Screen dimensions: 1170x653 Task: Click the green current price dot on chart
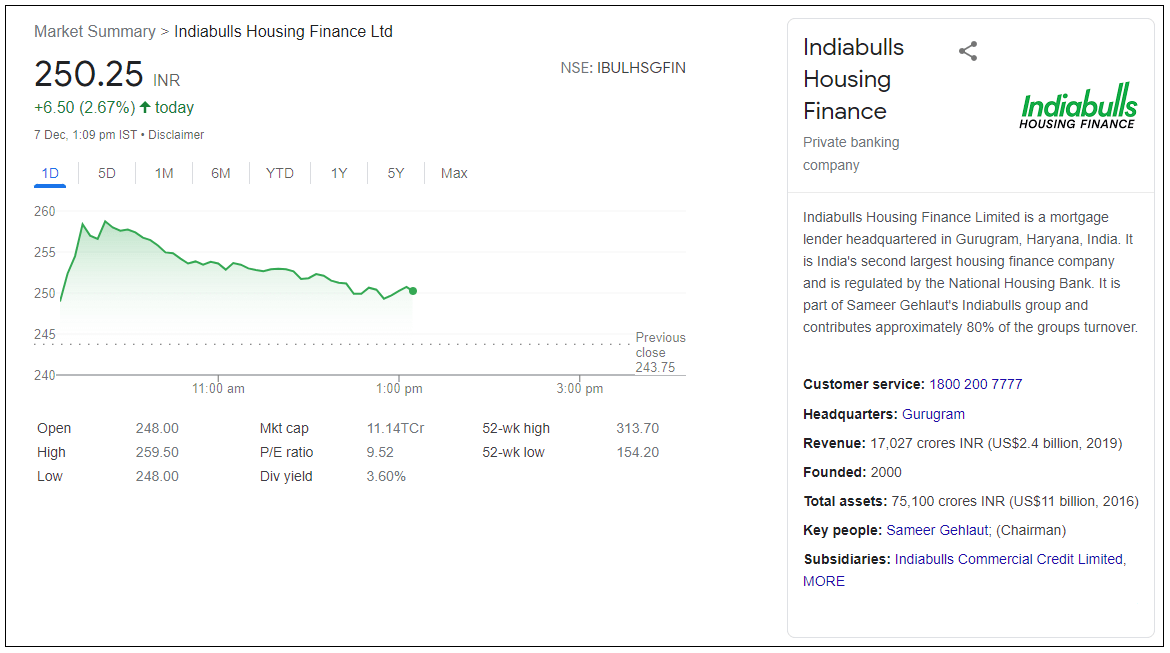coord(413,291)
